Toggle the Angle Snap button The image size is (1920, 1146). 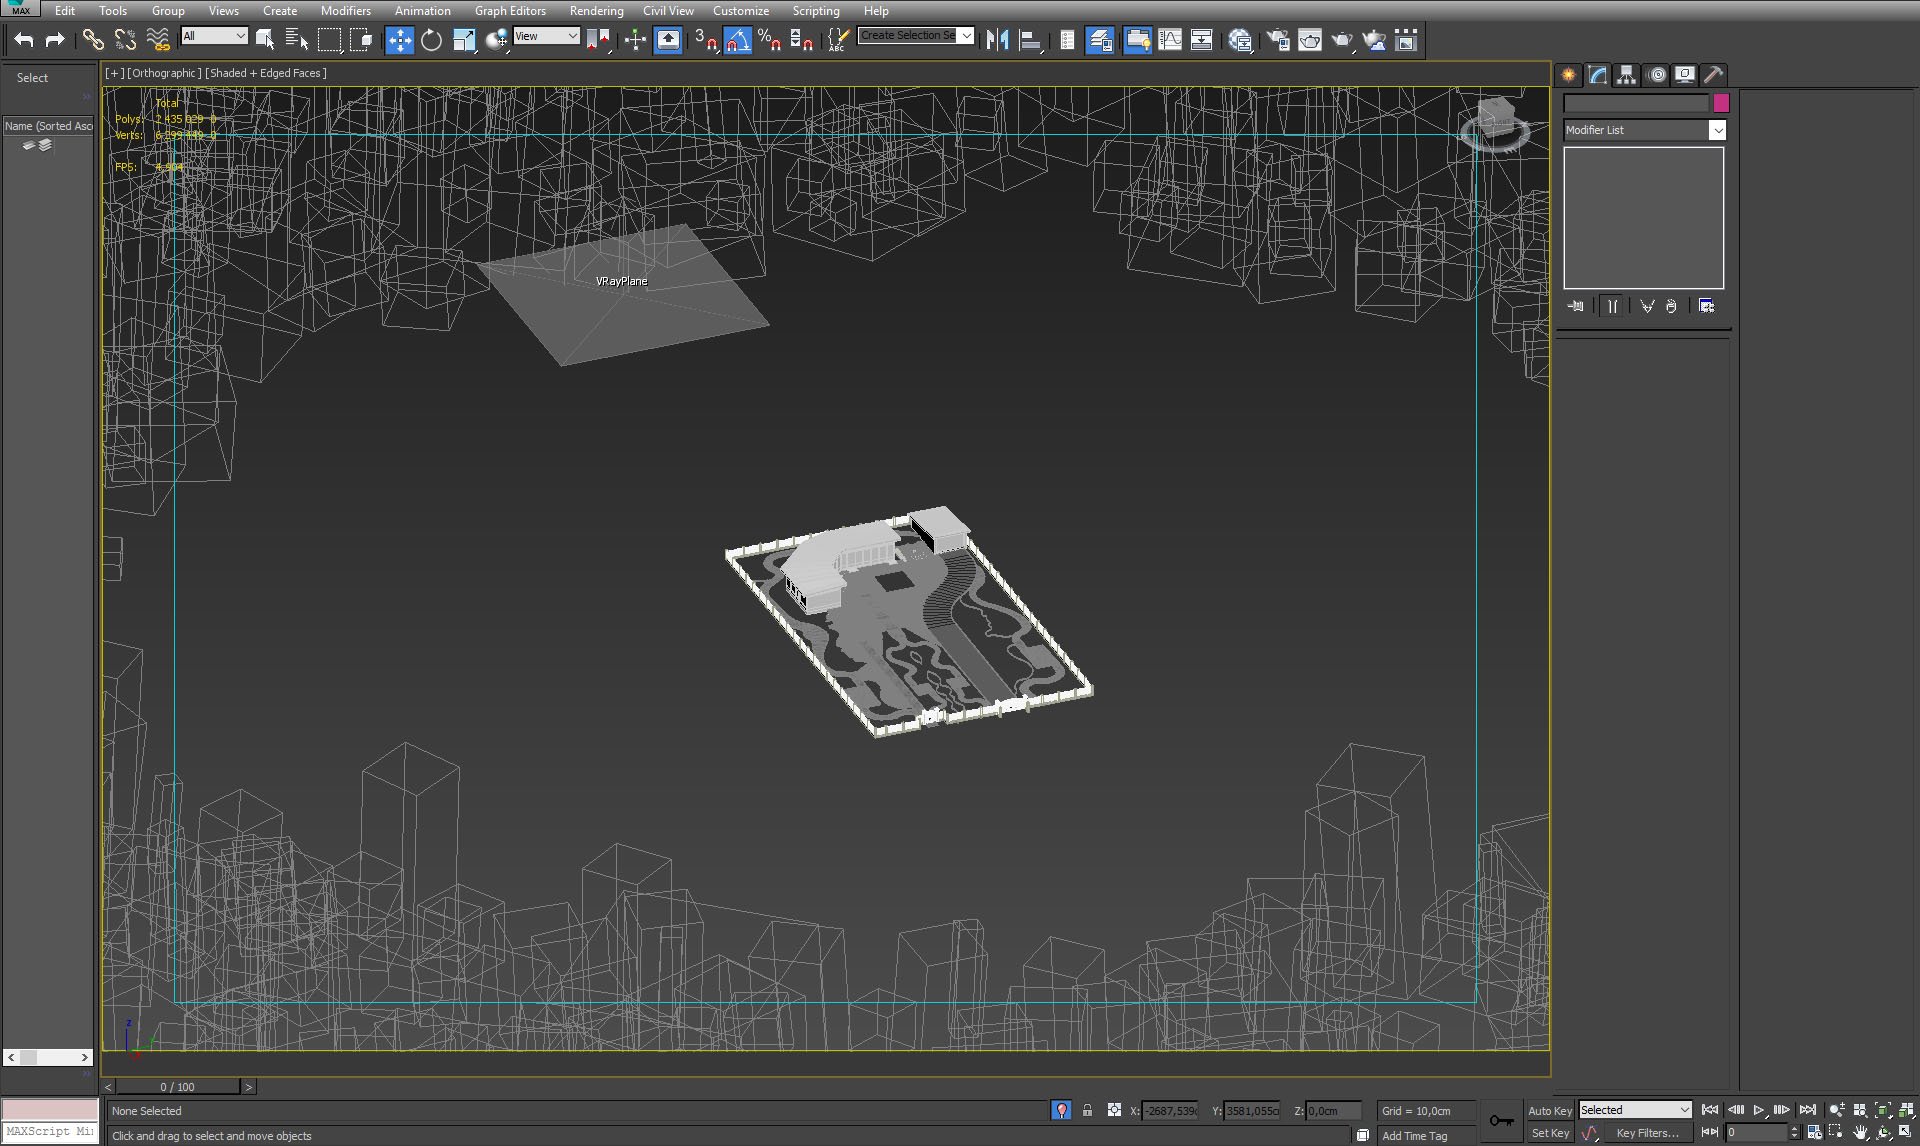pos(738,40)
